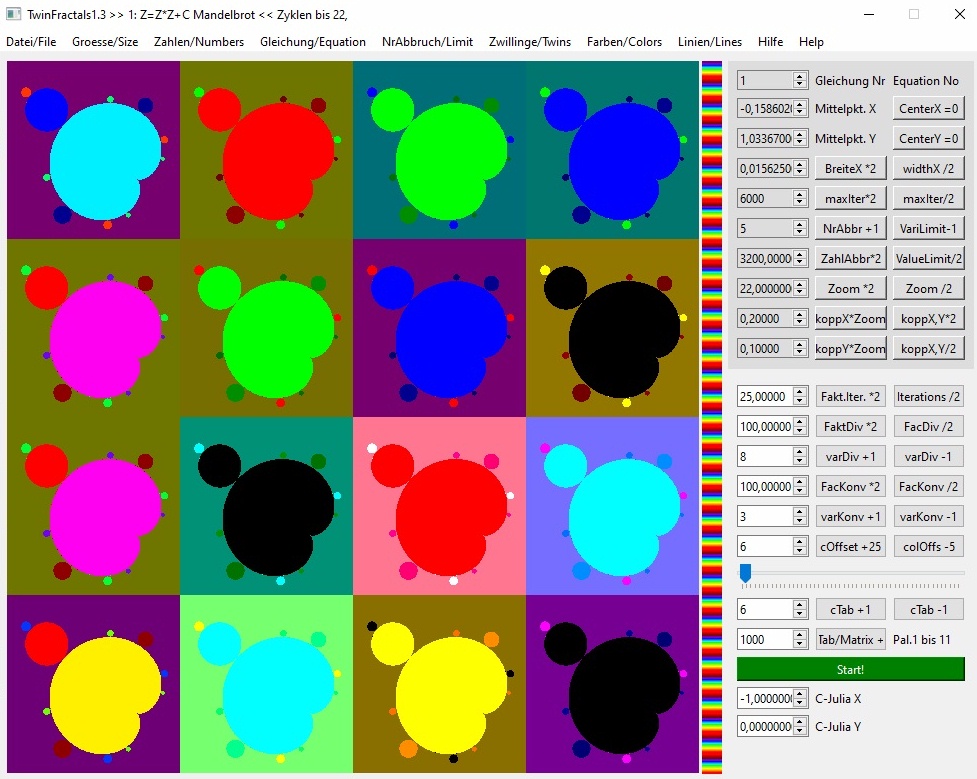Click the varDiv -1 button
977x779 pixels.
pos(928,456)
